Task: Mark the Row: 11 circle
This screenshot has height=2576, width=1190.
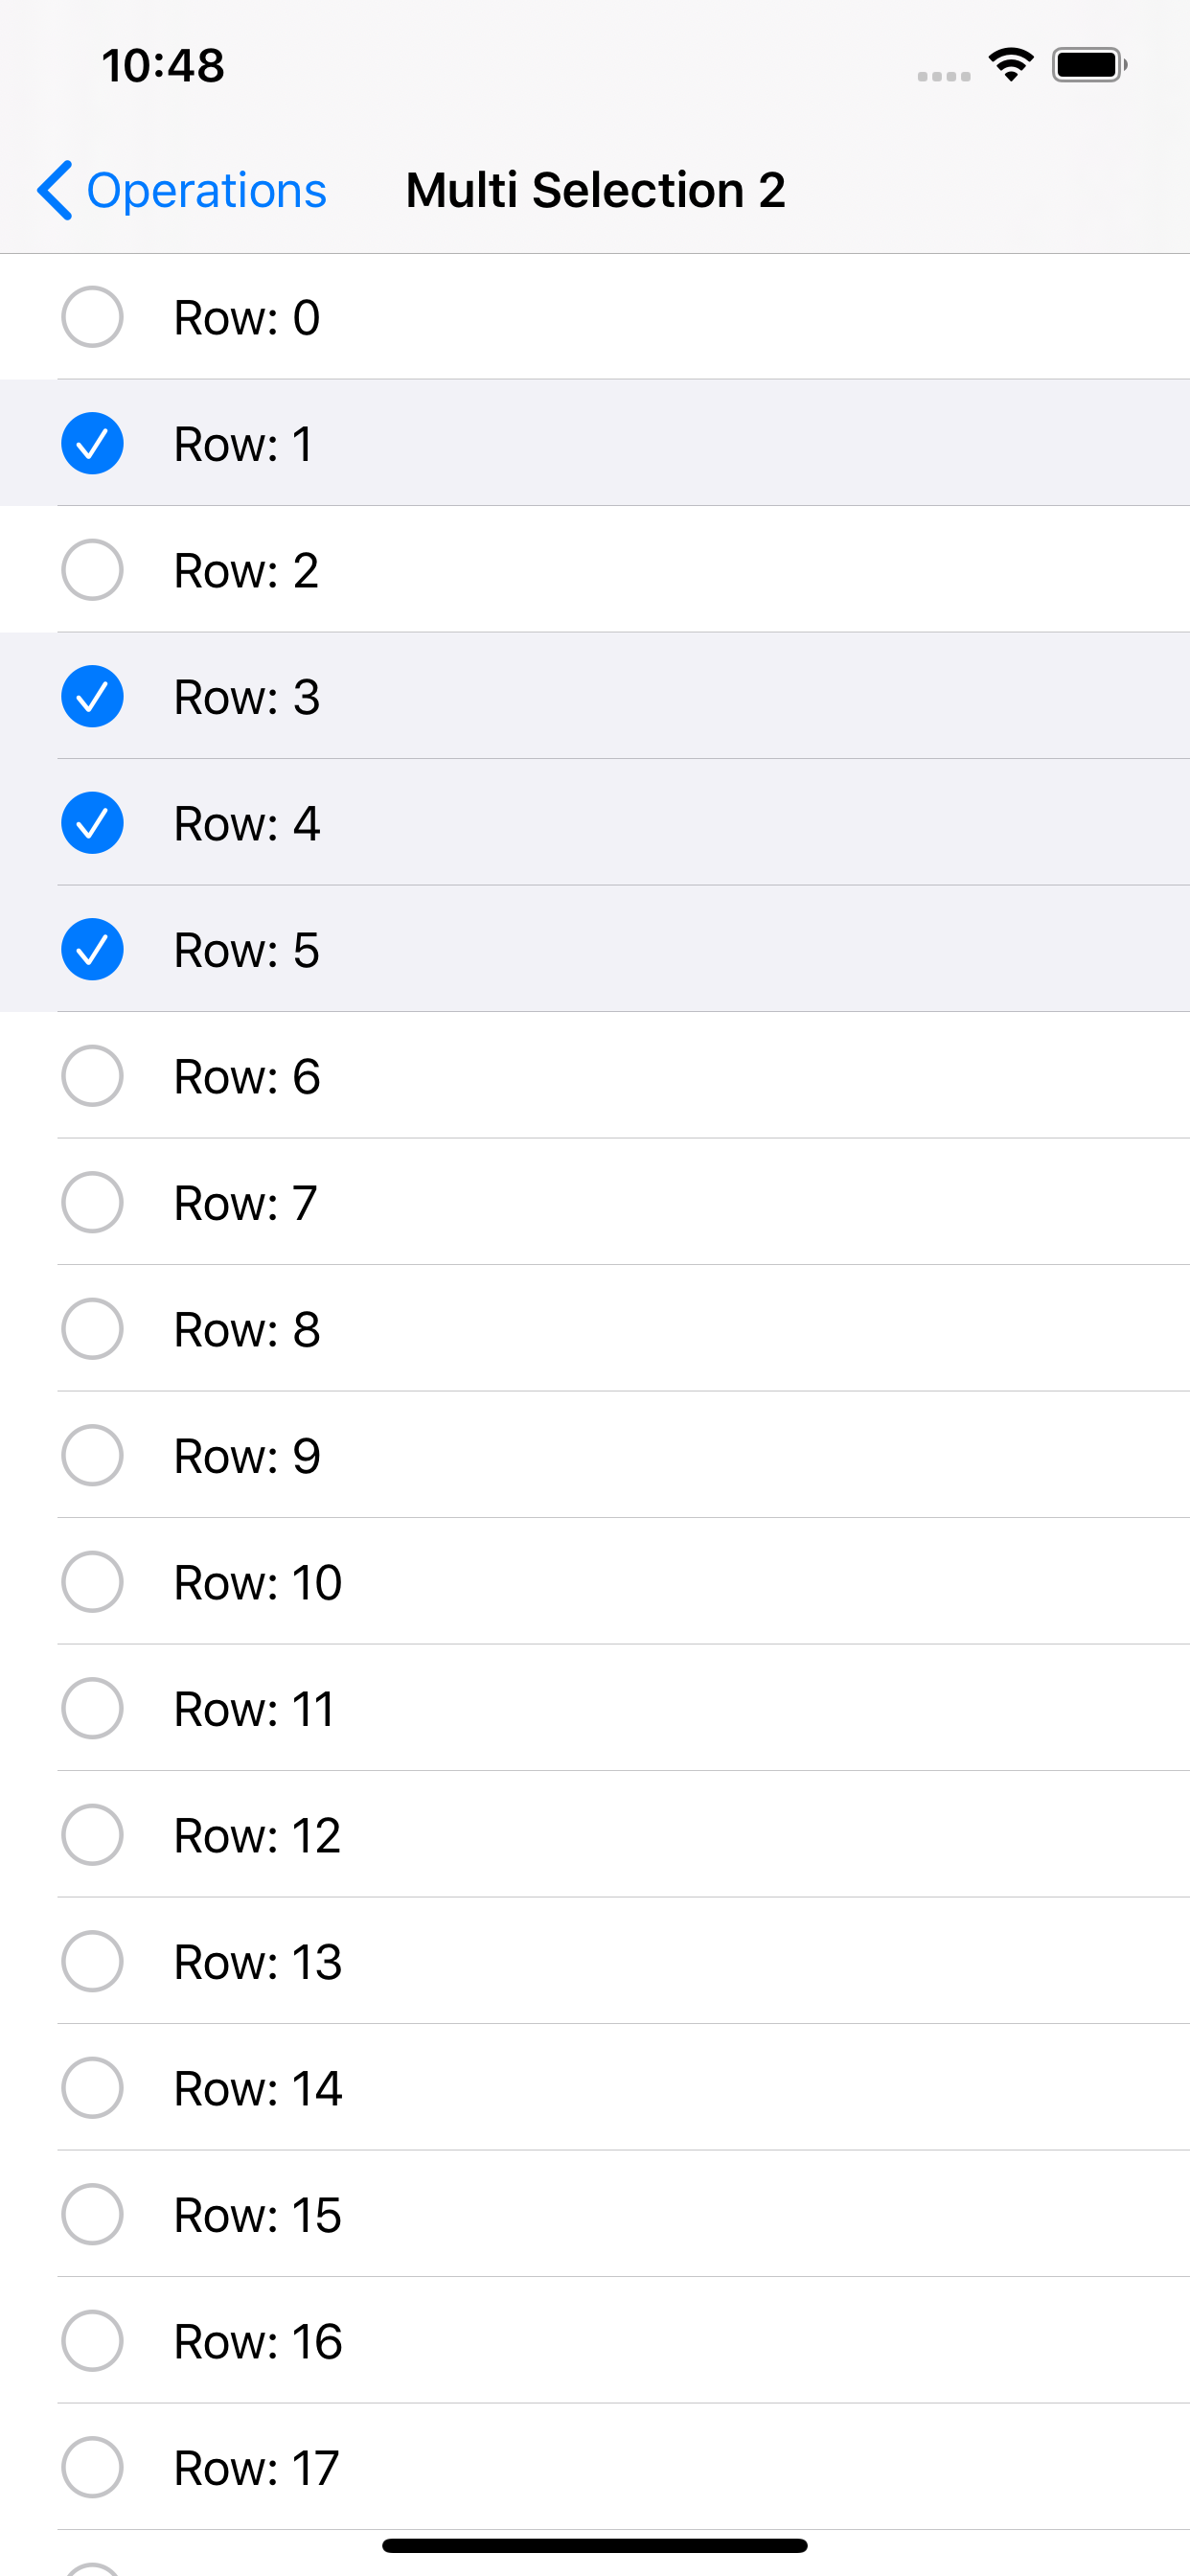Action: click(x=92, y=1708)
